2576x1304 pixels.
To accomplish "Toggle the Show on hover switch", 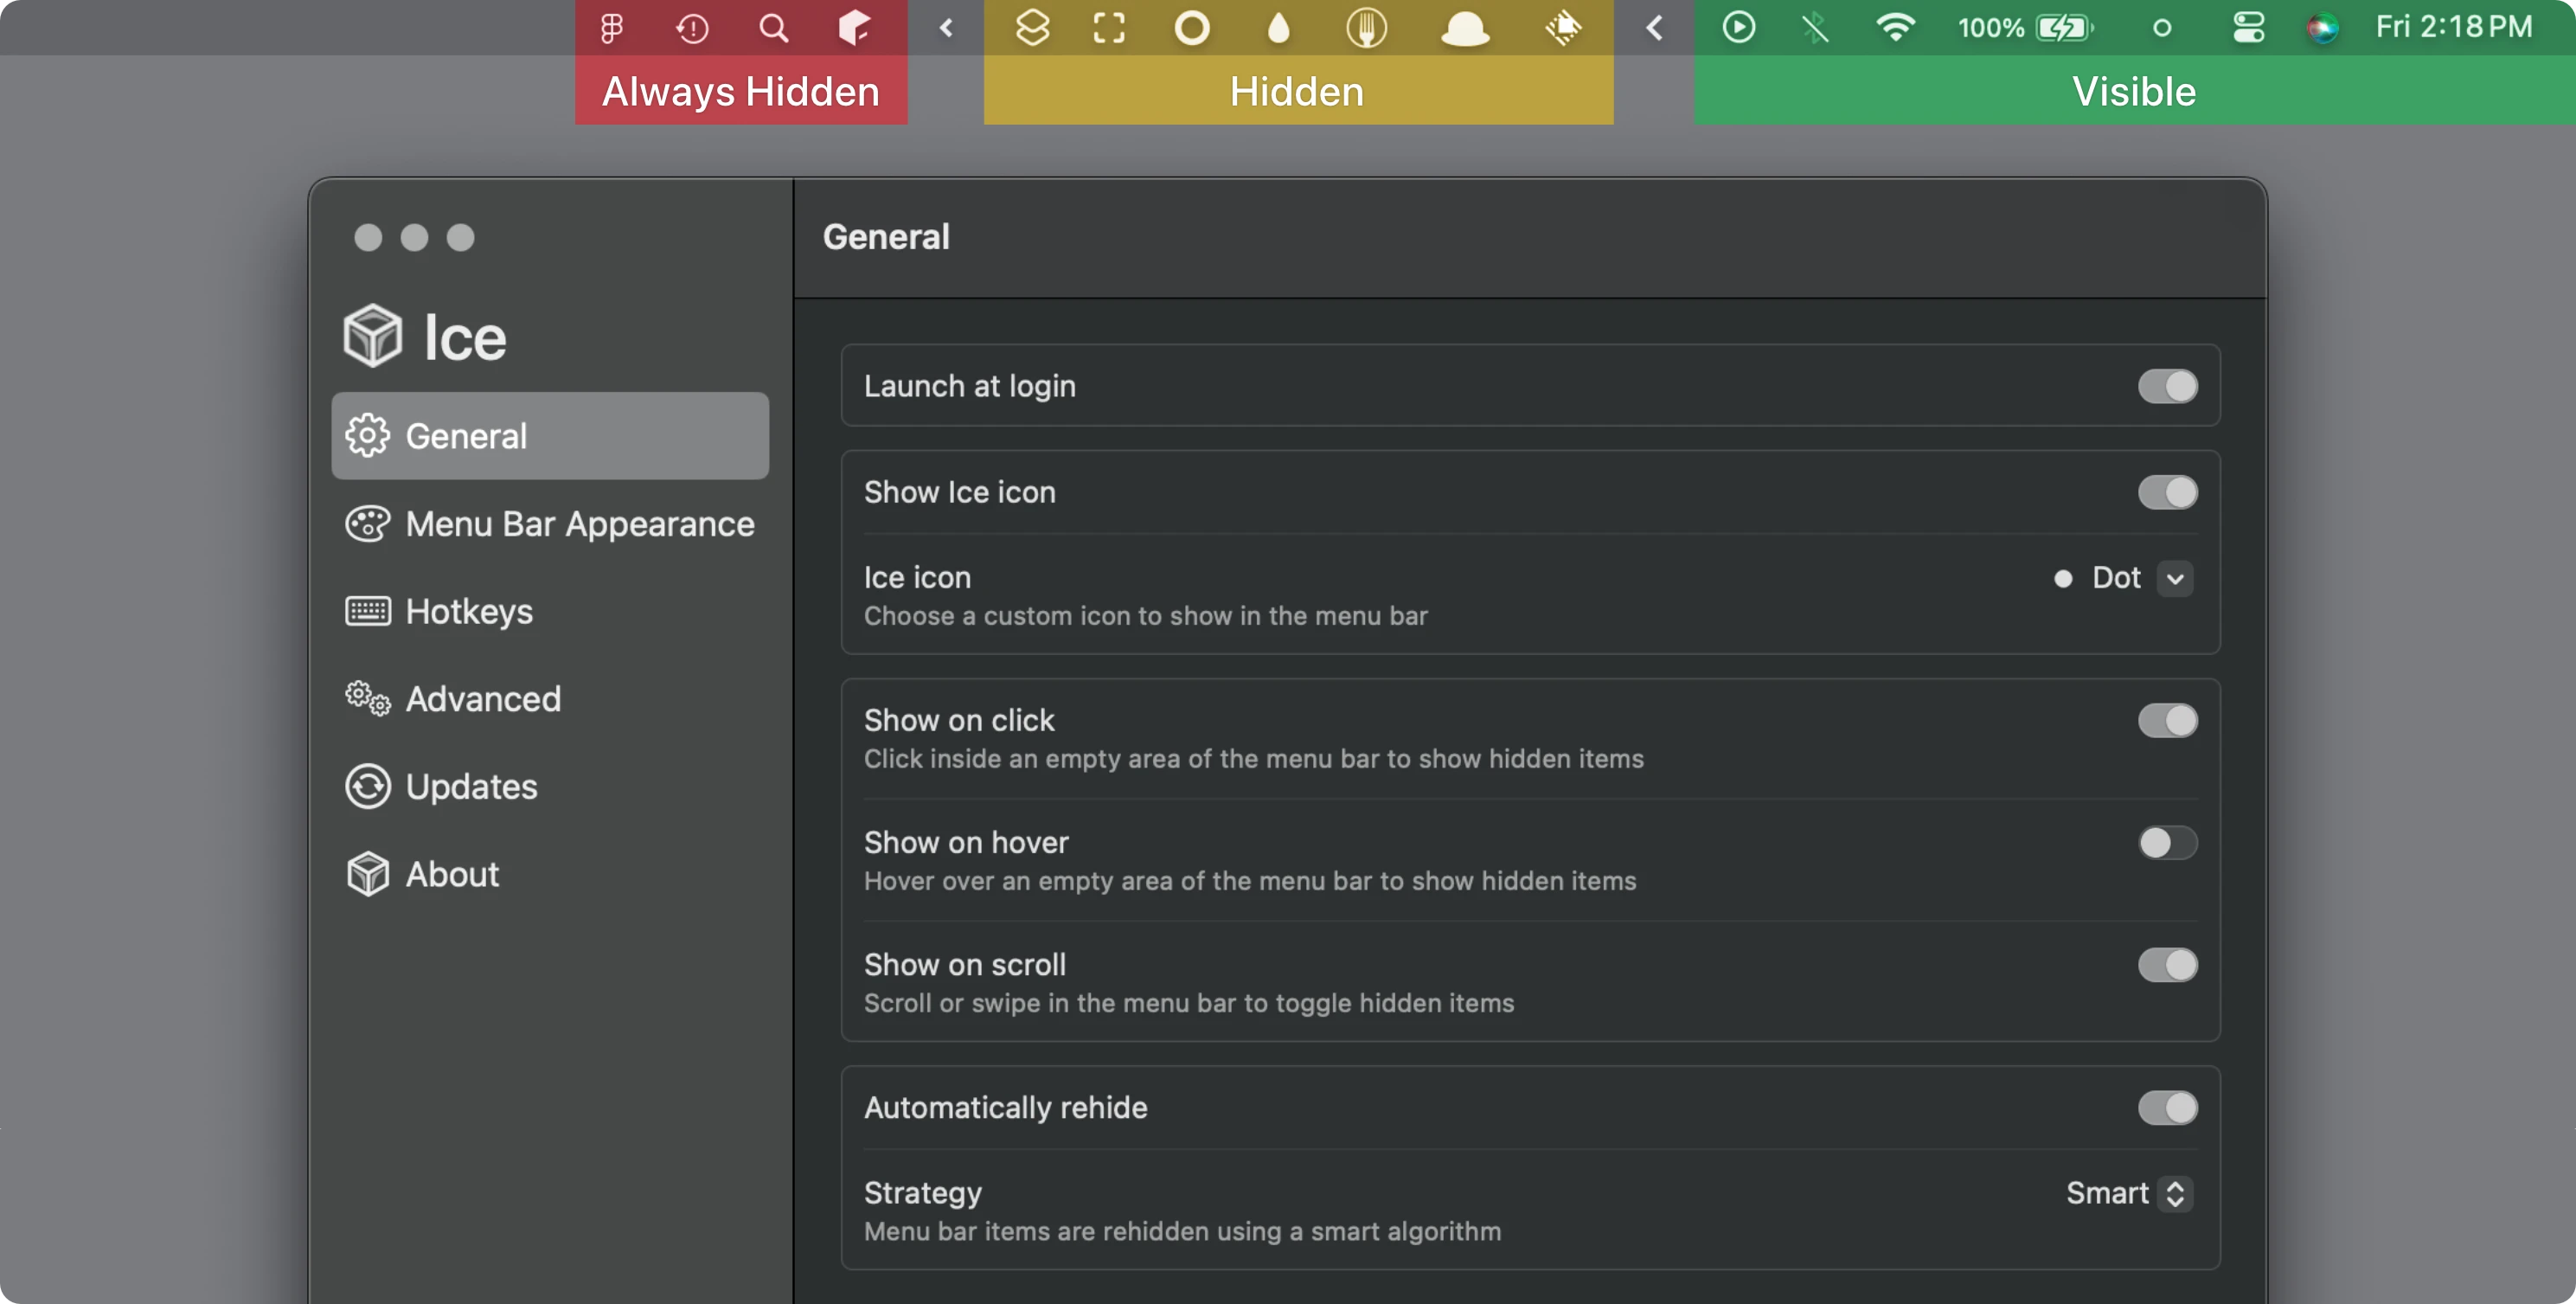I will click(2167, 842).
